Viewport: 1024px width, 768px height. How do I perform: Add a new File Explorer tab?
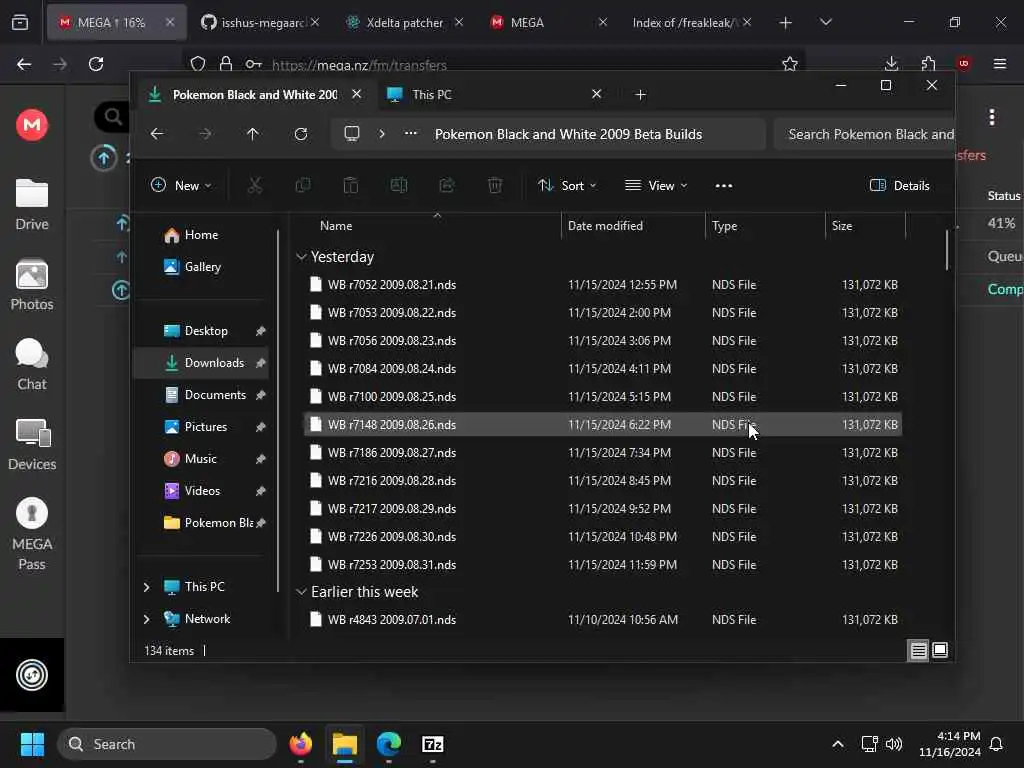(x=640, y=95)
